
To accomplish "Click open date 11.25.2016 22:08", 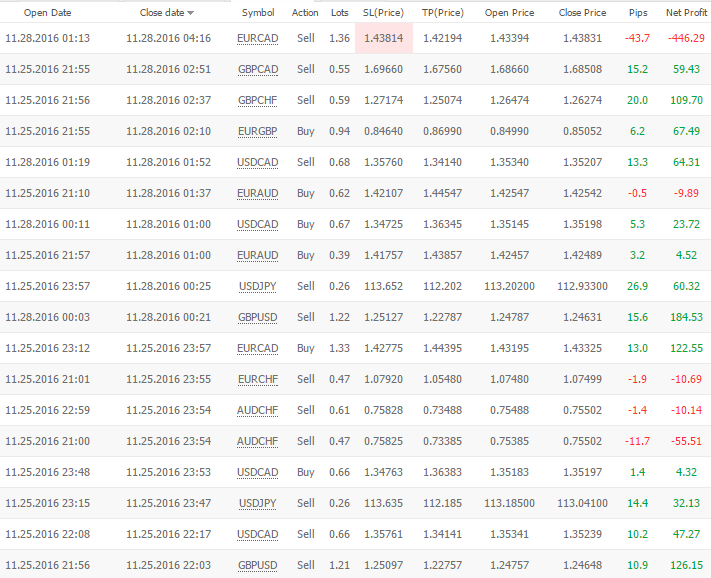I will [x=48, y=534].
